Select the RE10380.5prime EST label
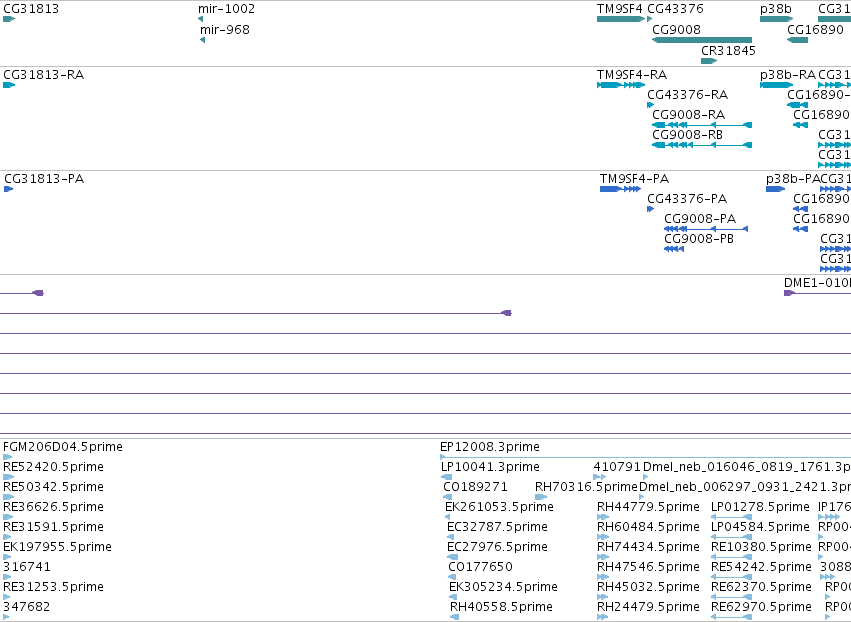Viewport: 851px width, 622px height. coord(761,547)
